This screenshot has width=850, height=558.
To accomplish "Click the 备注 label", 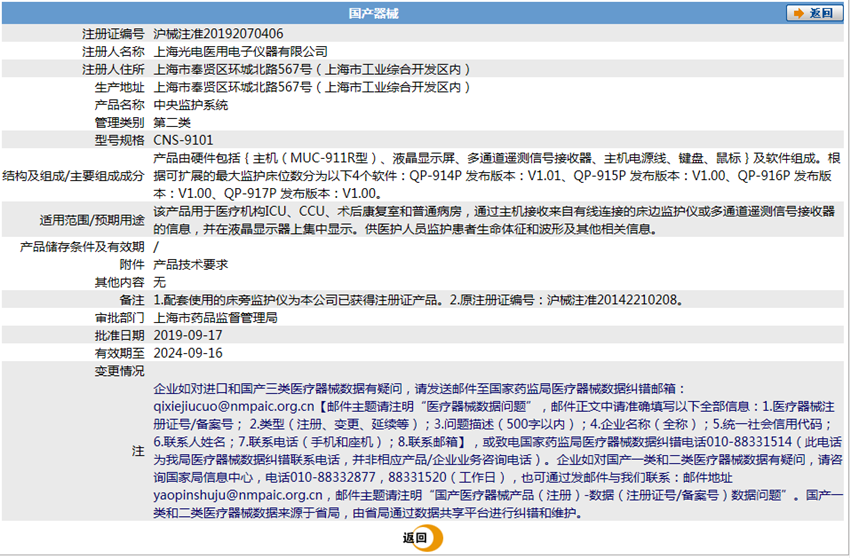I will coord(132,300).
